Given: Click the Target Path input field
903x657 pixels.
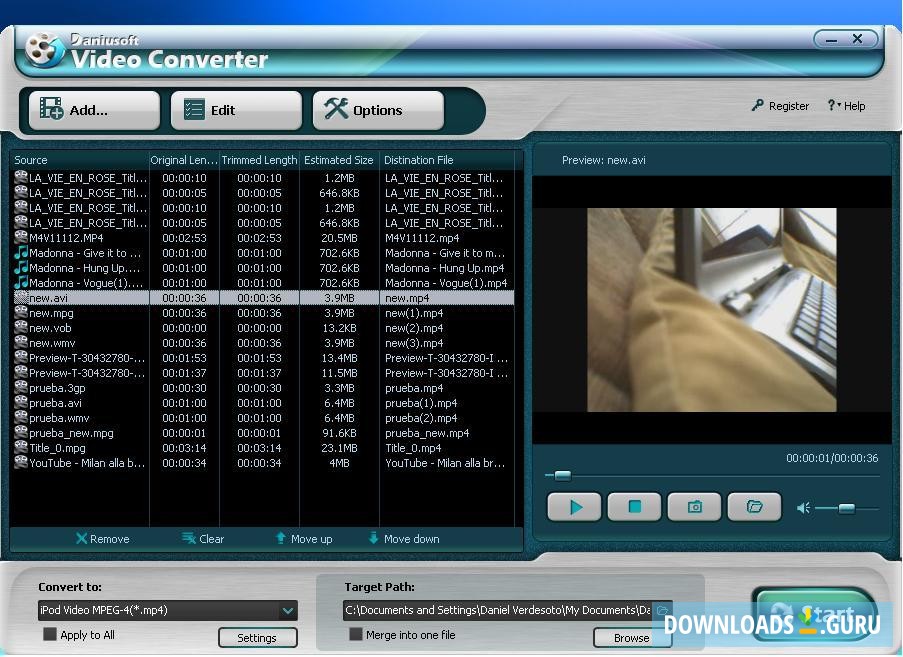Looking at the screenshot, I should pos(498,610).
